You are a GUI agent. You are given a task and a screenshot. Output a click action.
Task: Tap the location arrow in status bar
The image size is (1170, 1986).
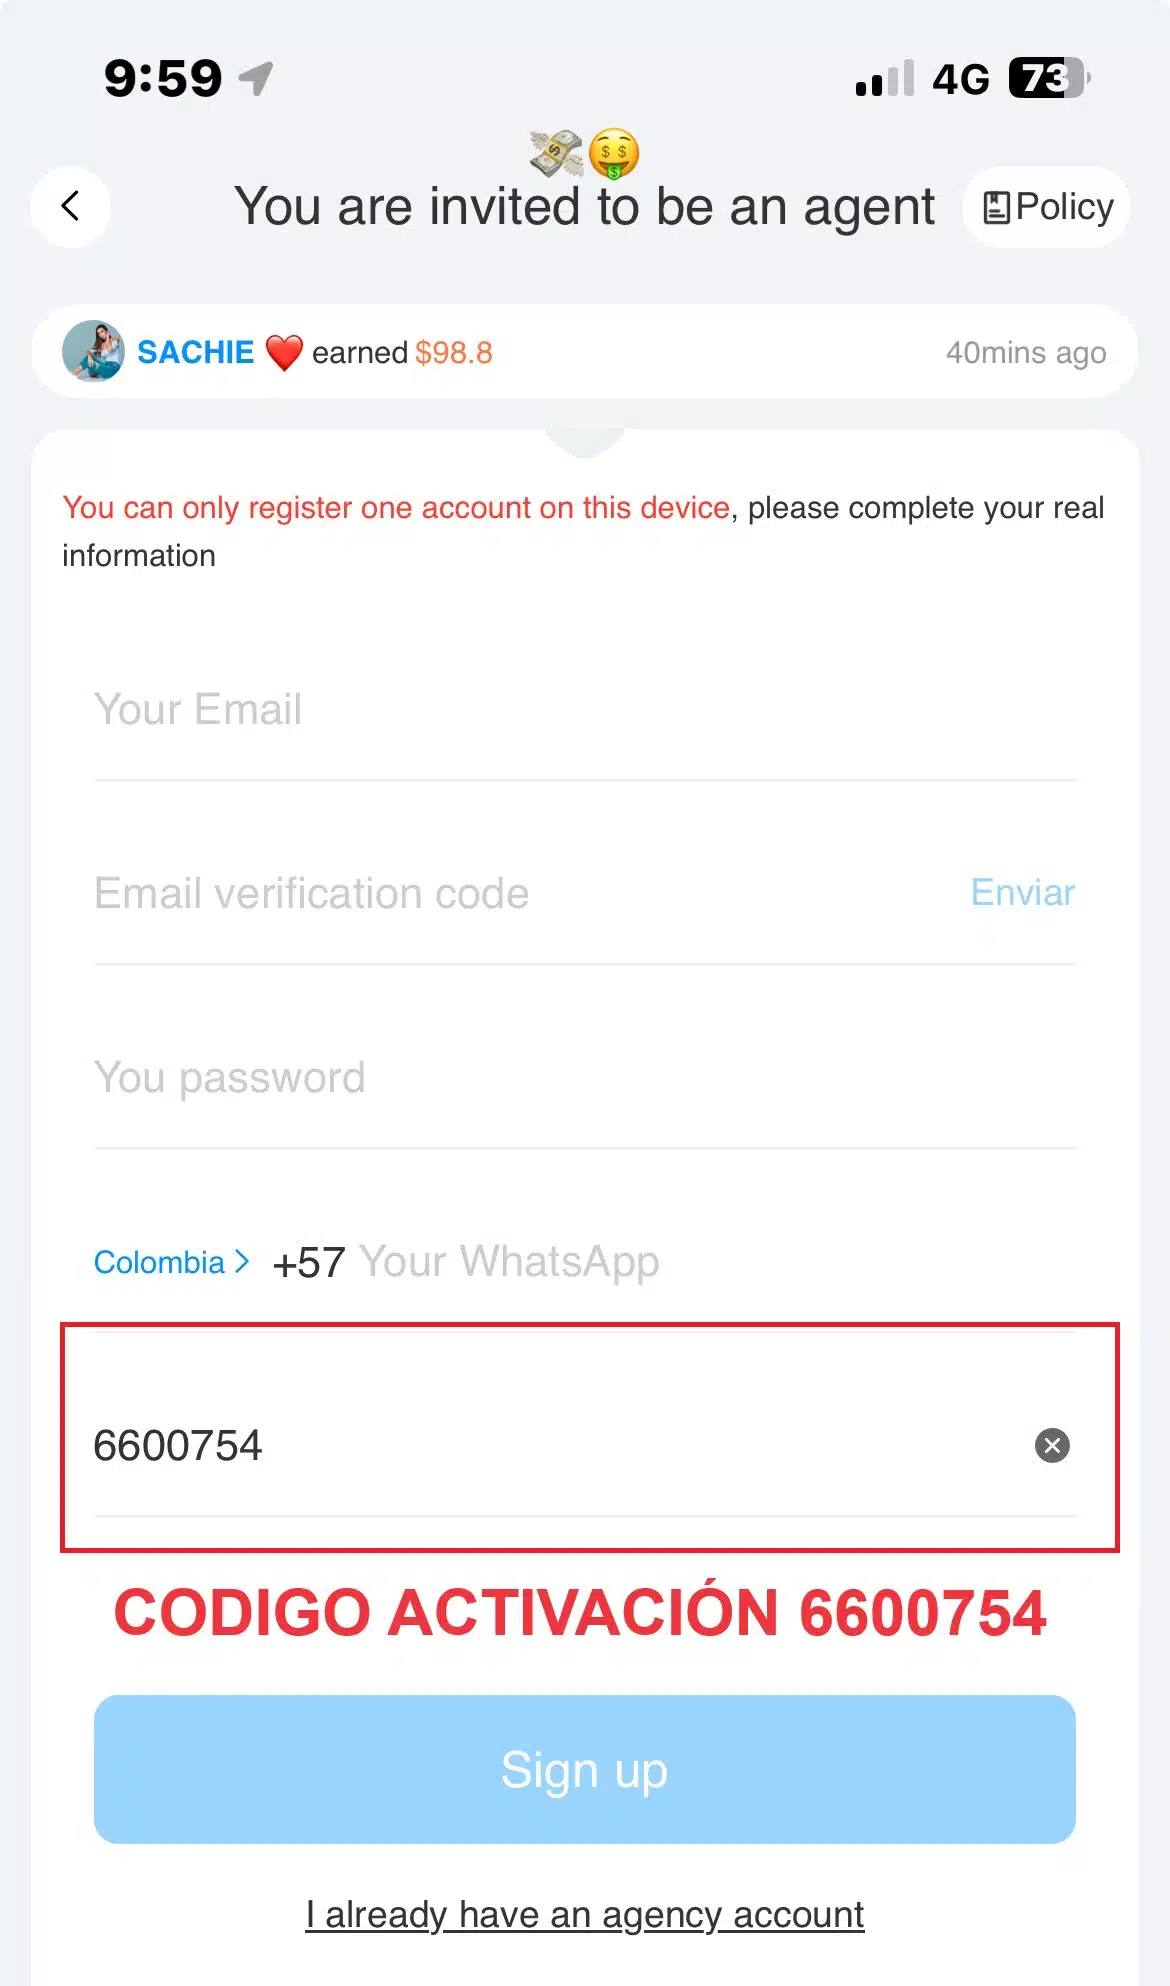click(x=257, y=78)
